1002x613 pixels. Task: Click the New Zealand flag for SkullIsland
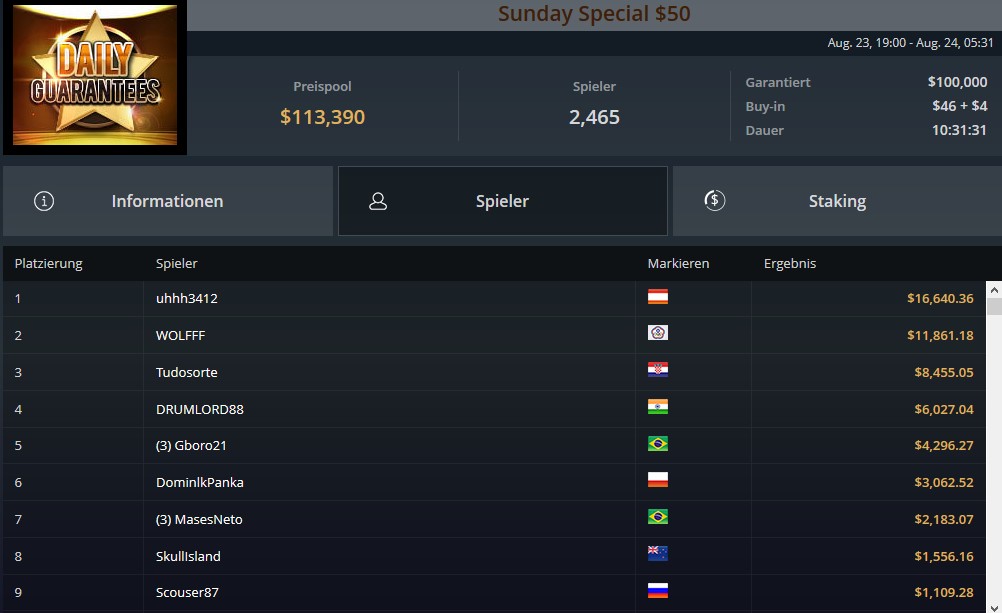[658, 554]
